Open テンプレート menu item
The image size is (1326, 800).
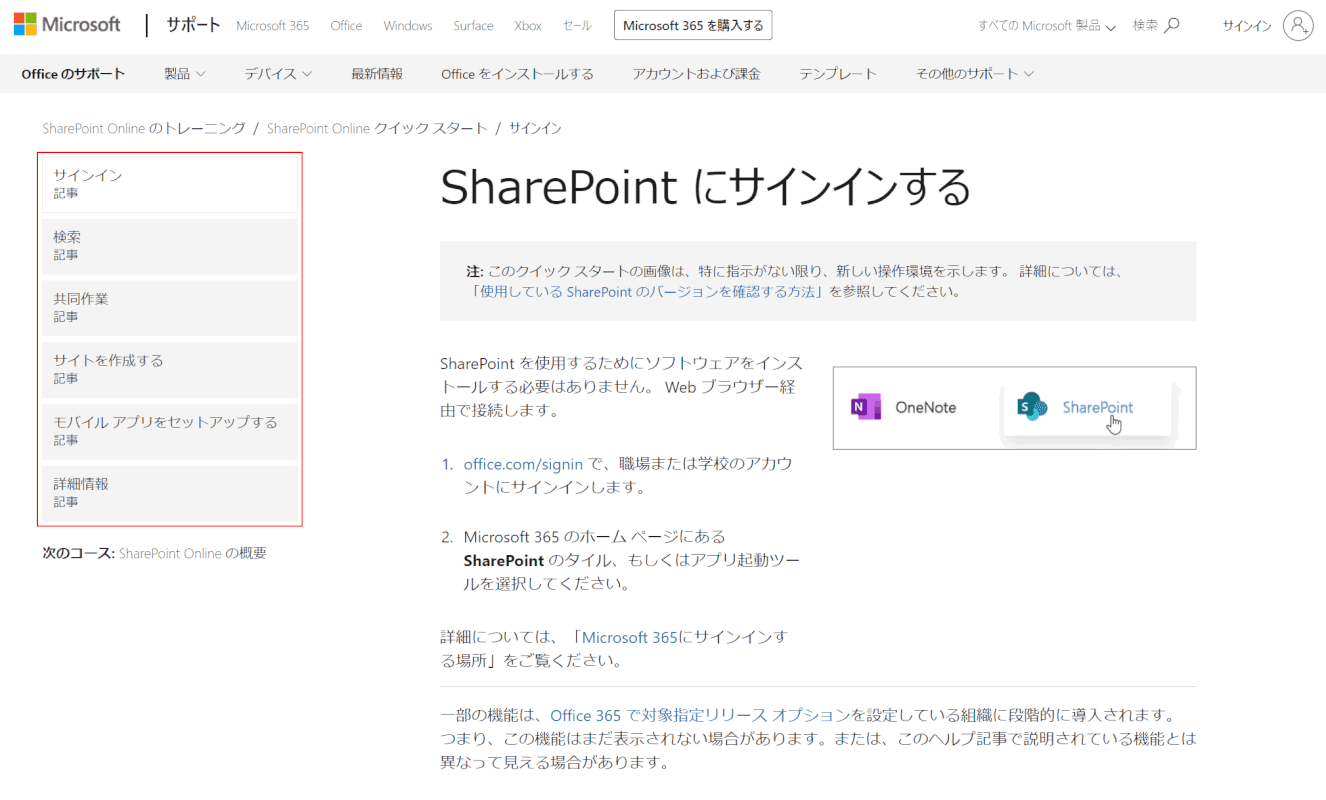tap(838, 74)
